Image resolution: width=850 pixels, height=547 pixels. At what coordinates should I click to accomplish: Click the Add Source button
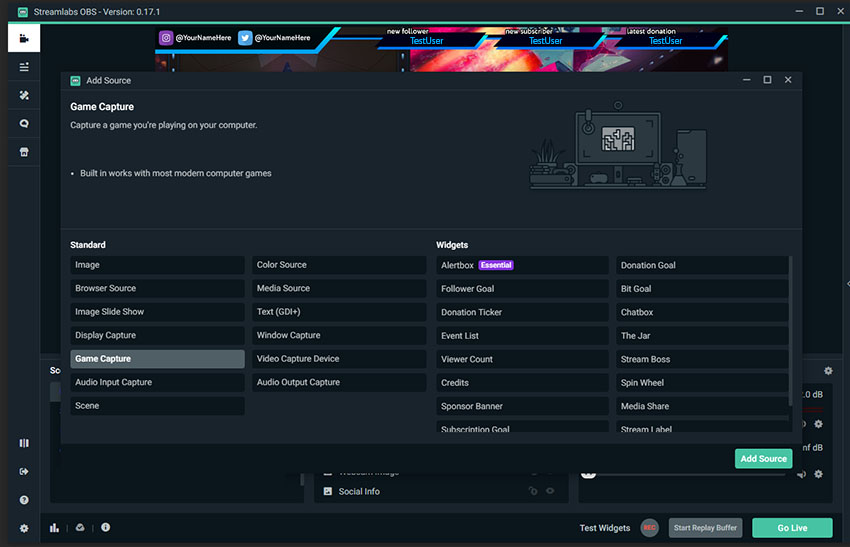tap(763, 459)
